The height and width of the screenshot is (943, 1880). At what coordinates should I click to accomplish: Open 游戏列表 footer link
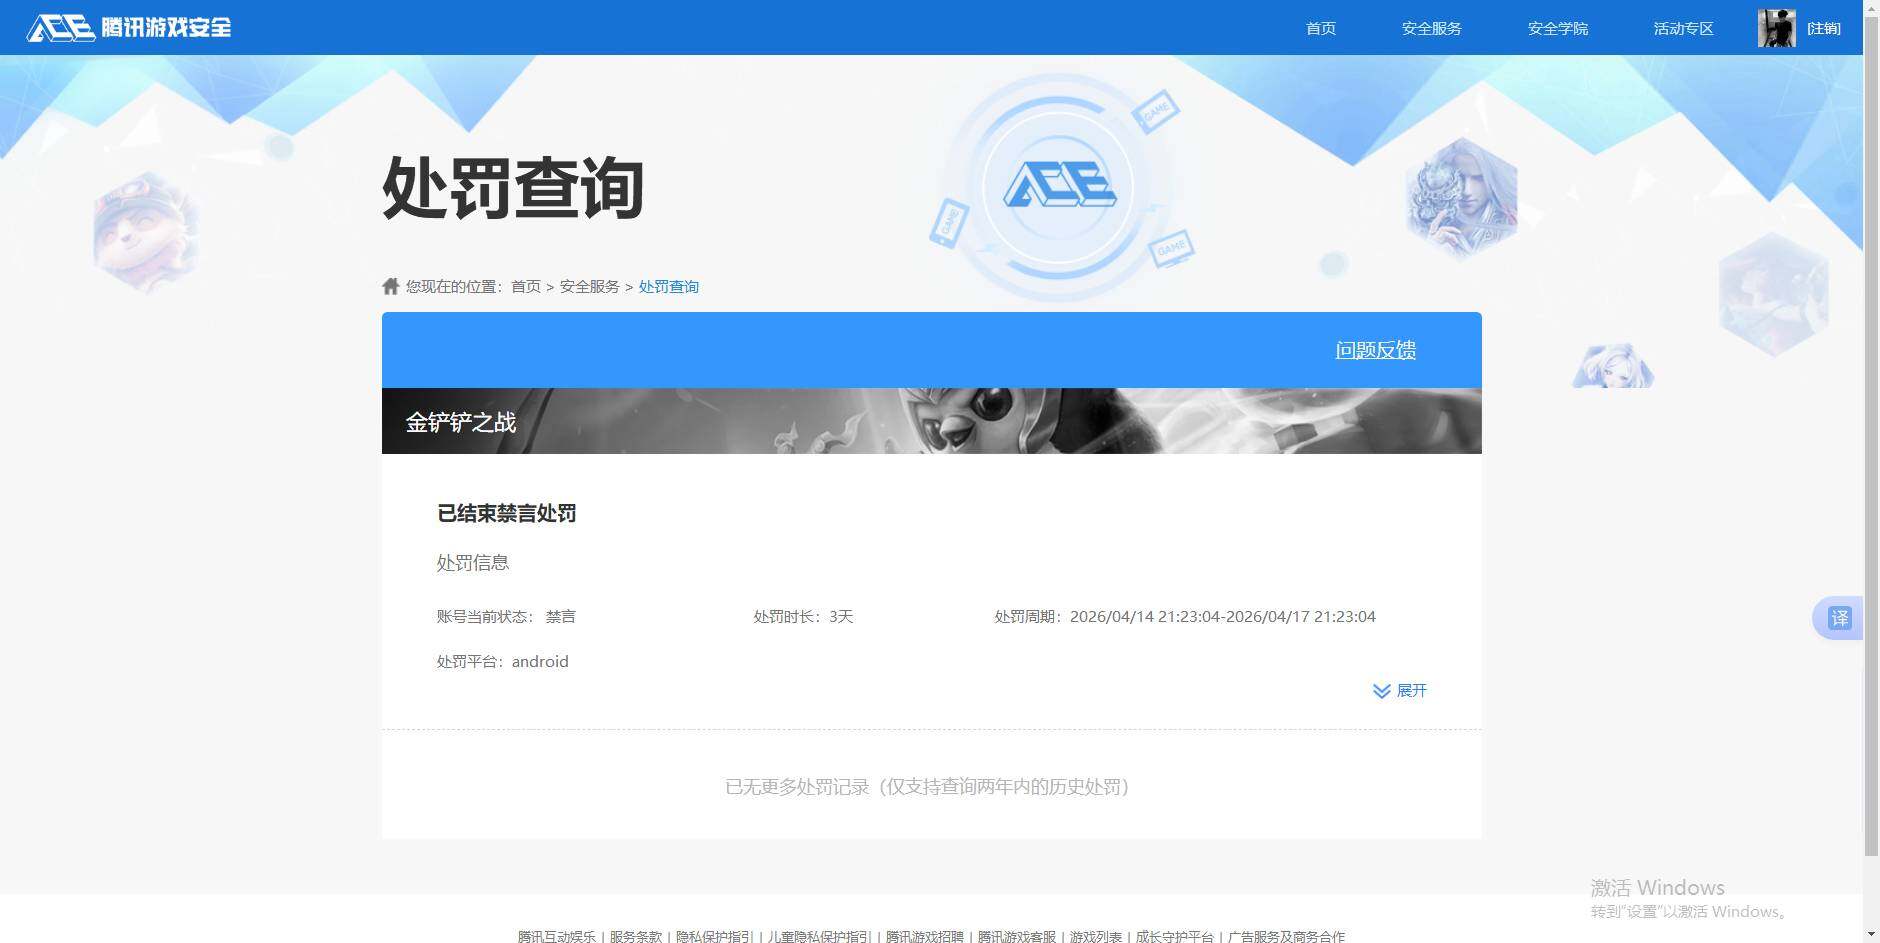1096,937
